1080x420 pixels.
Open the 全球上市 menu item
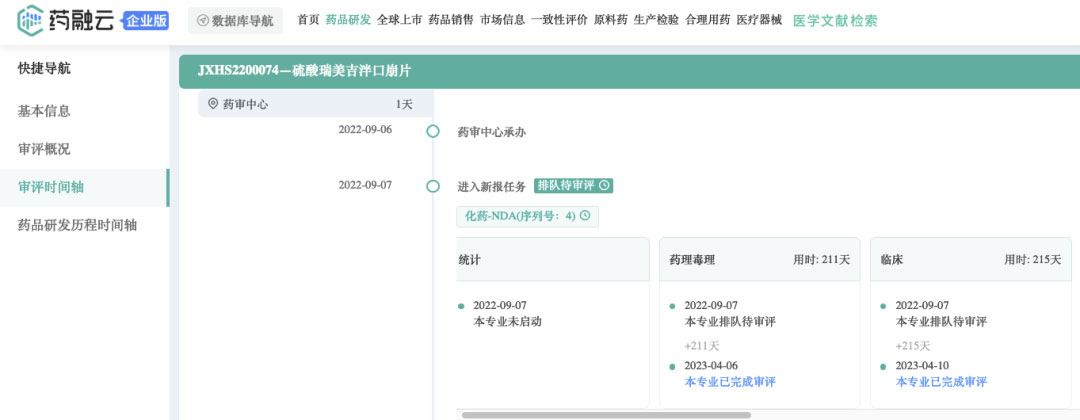coord(399,20)
